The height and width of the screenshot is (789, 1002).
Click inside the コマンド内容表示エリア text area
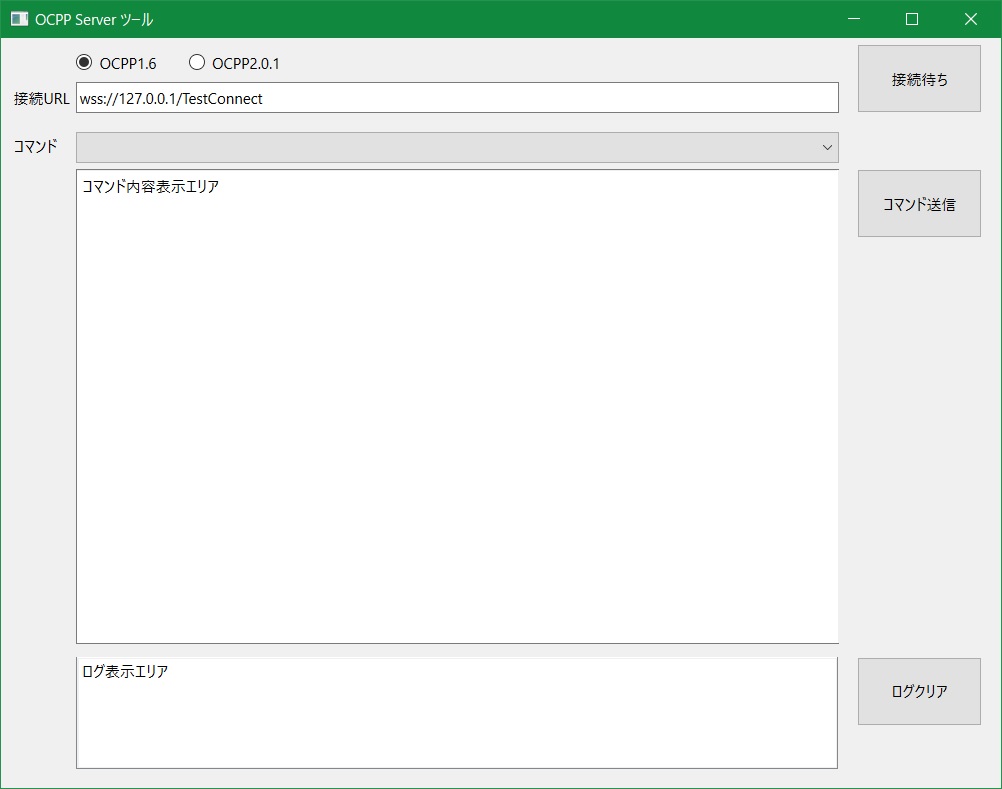pyautogui.click(x=457, y=406)
